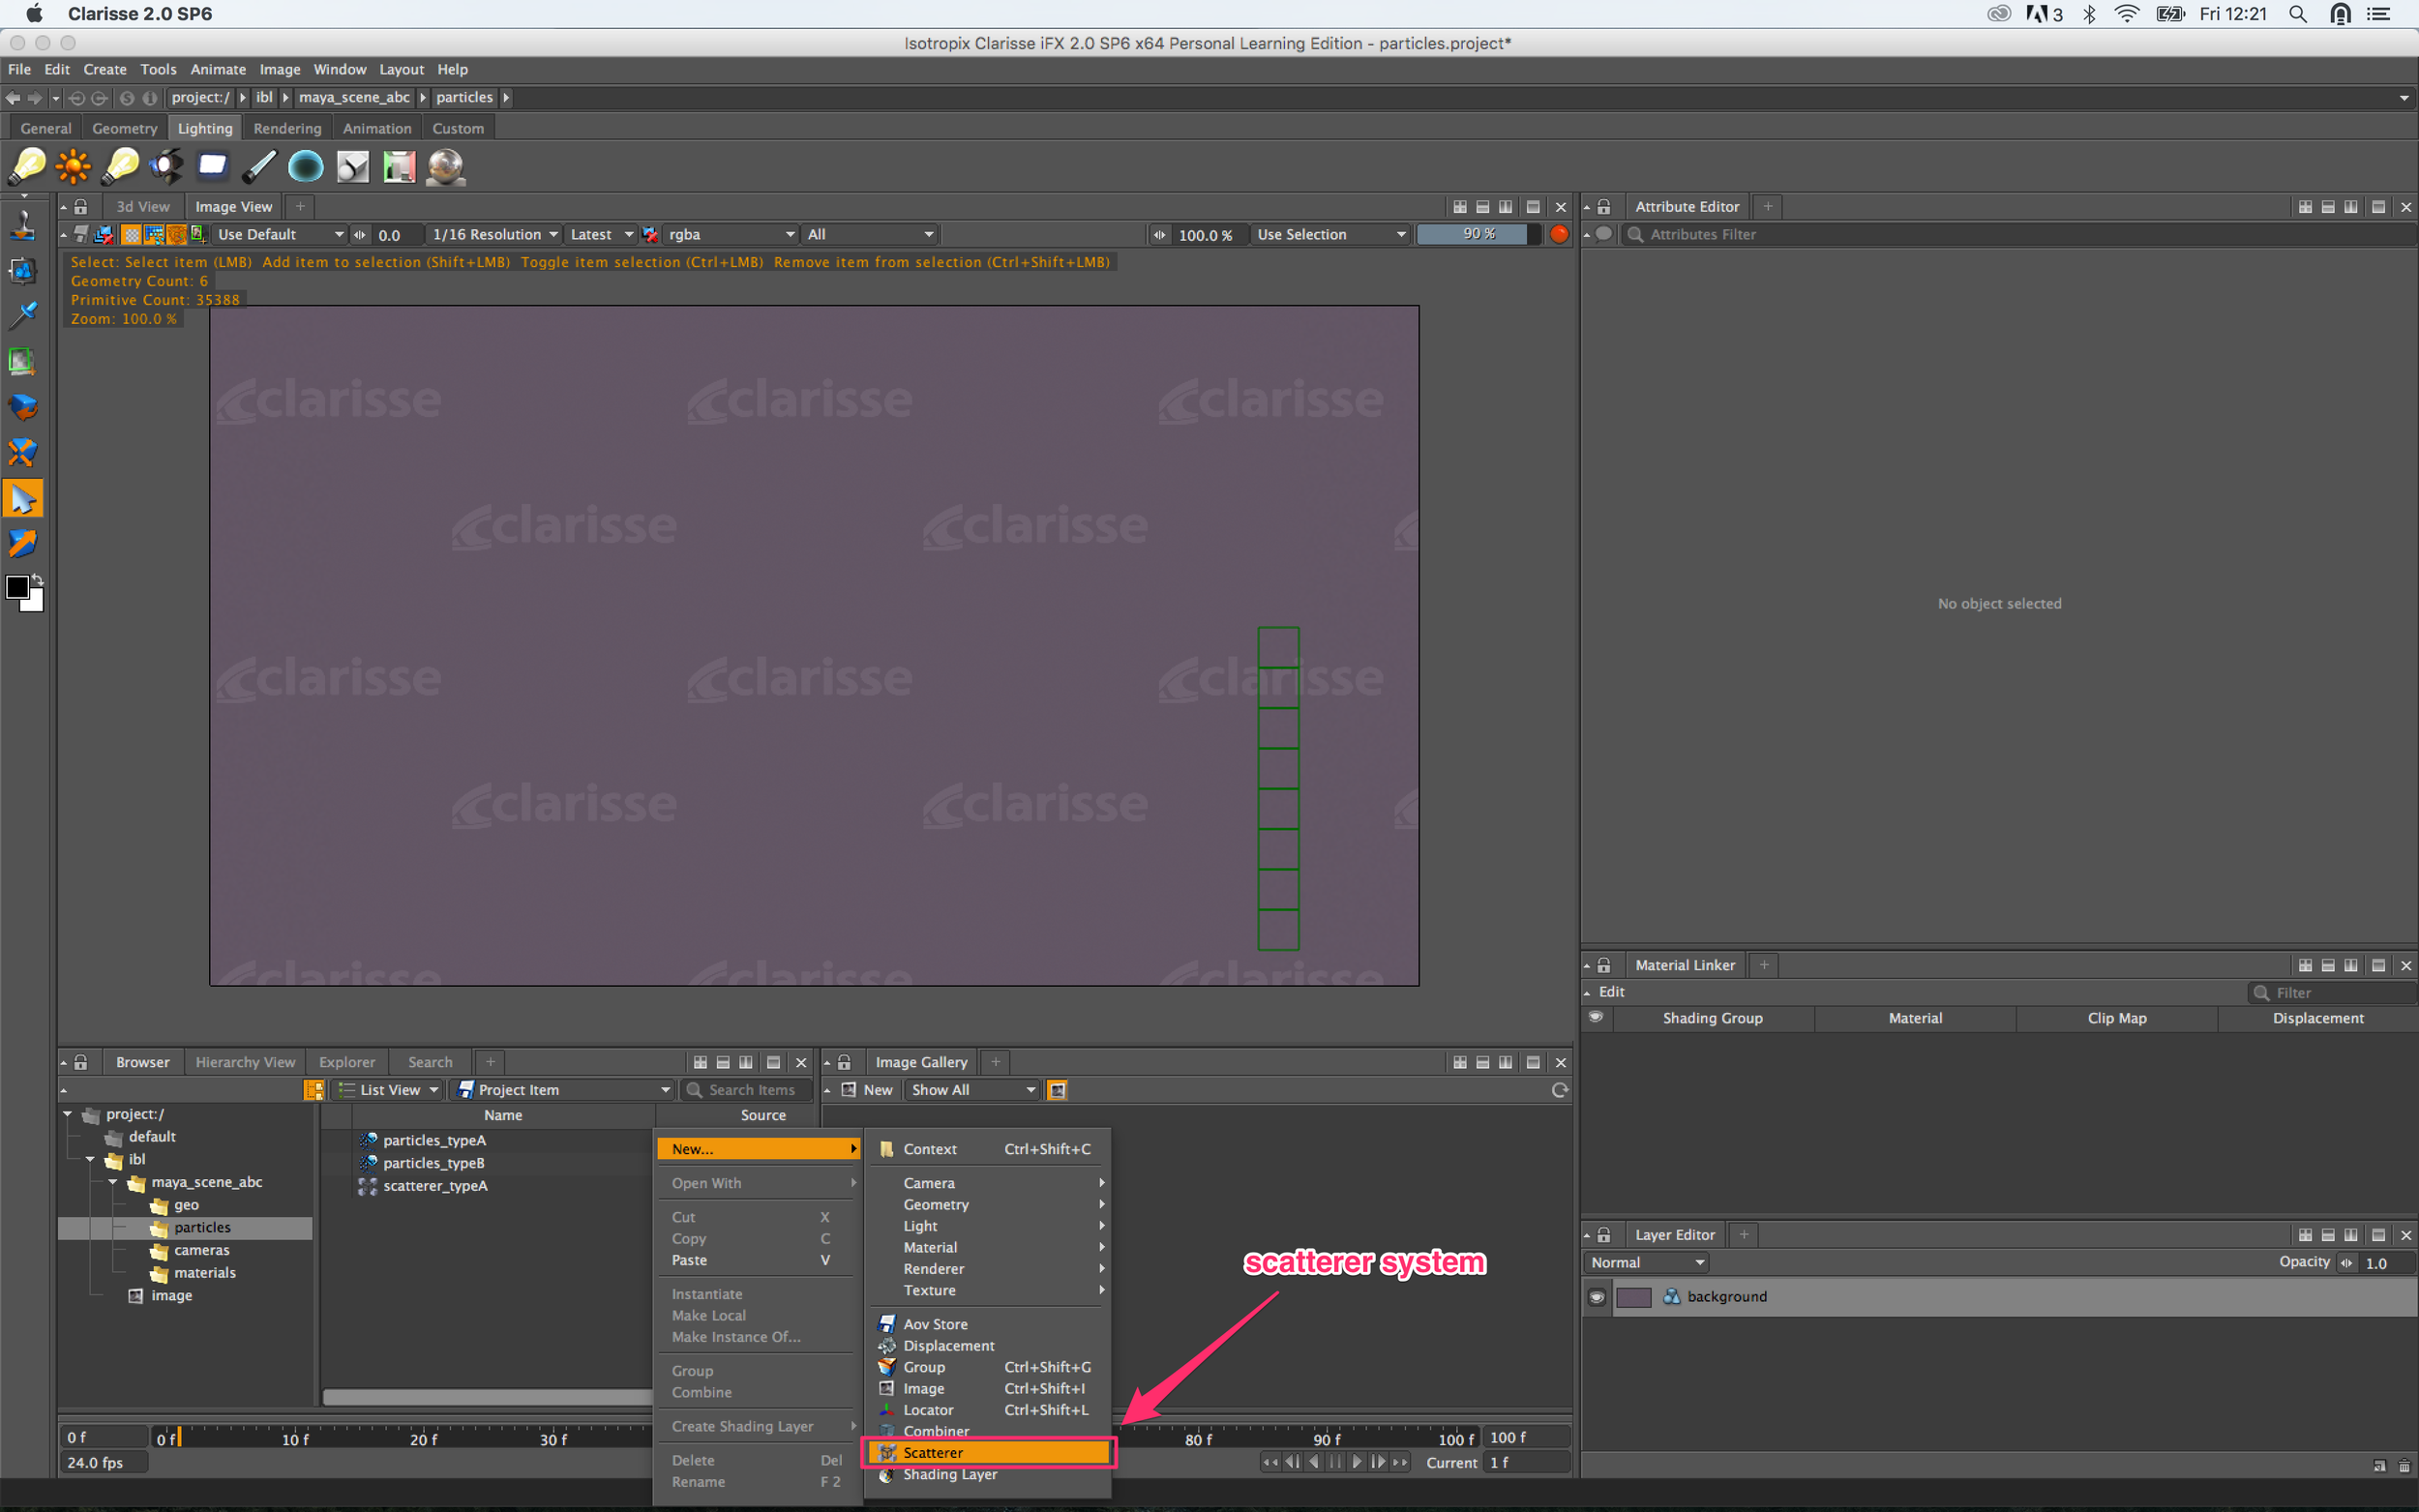Toggle the lock on Image View panel

81,207
